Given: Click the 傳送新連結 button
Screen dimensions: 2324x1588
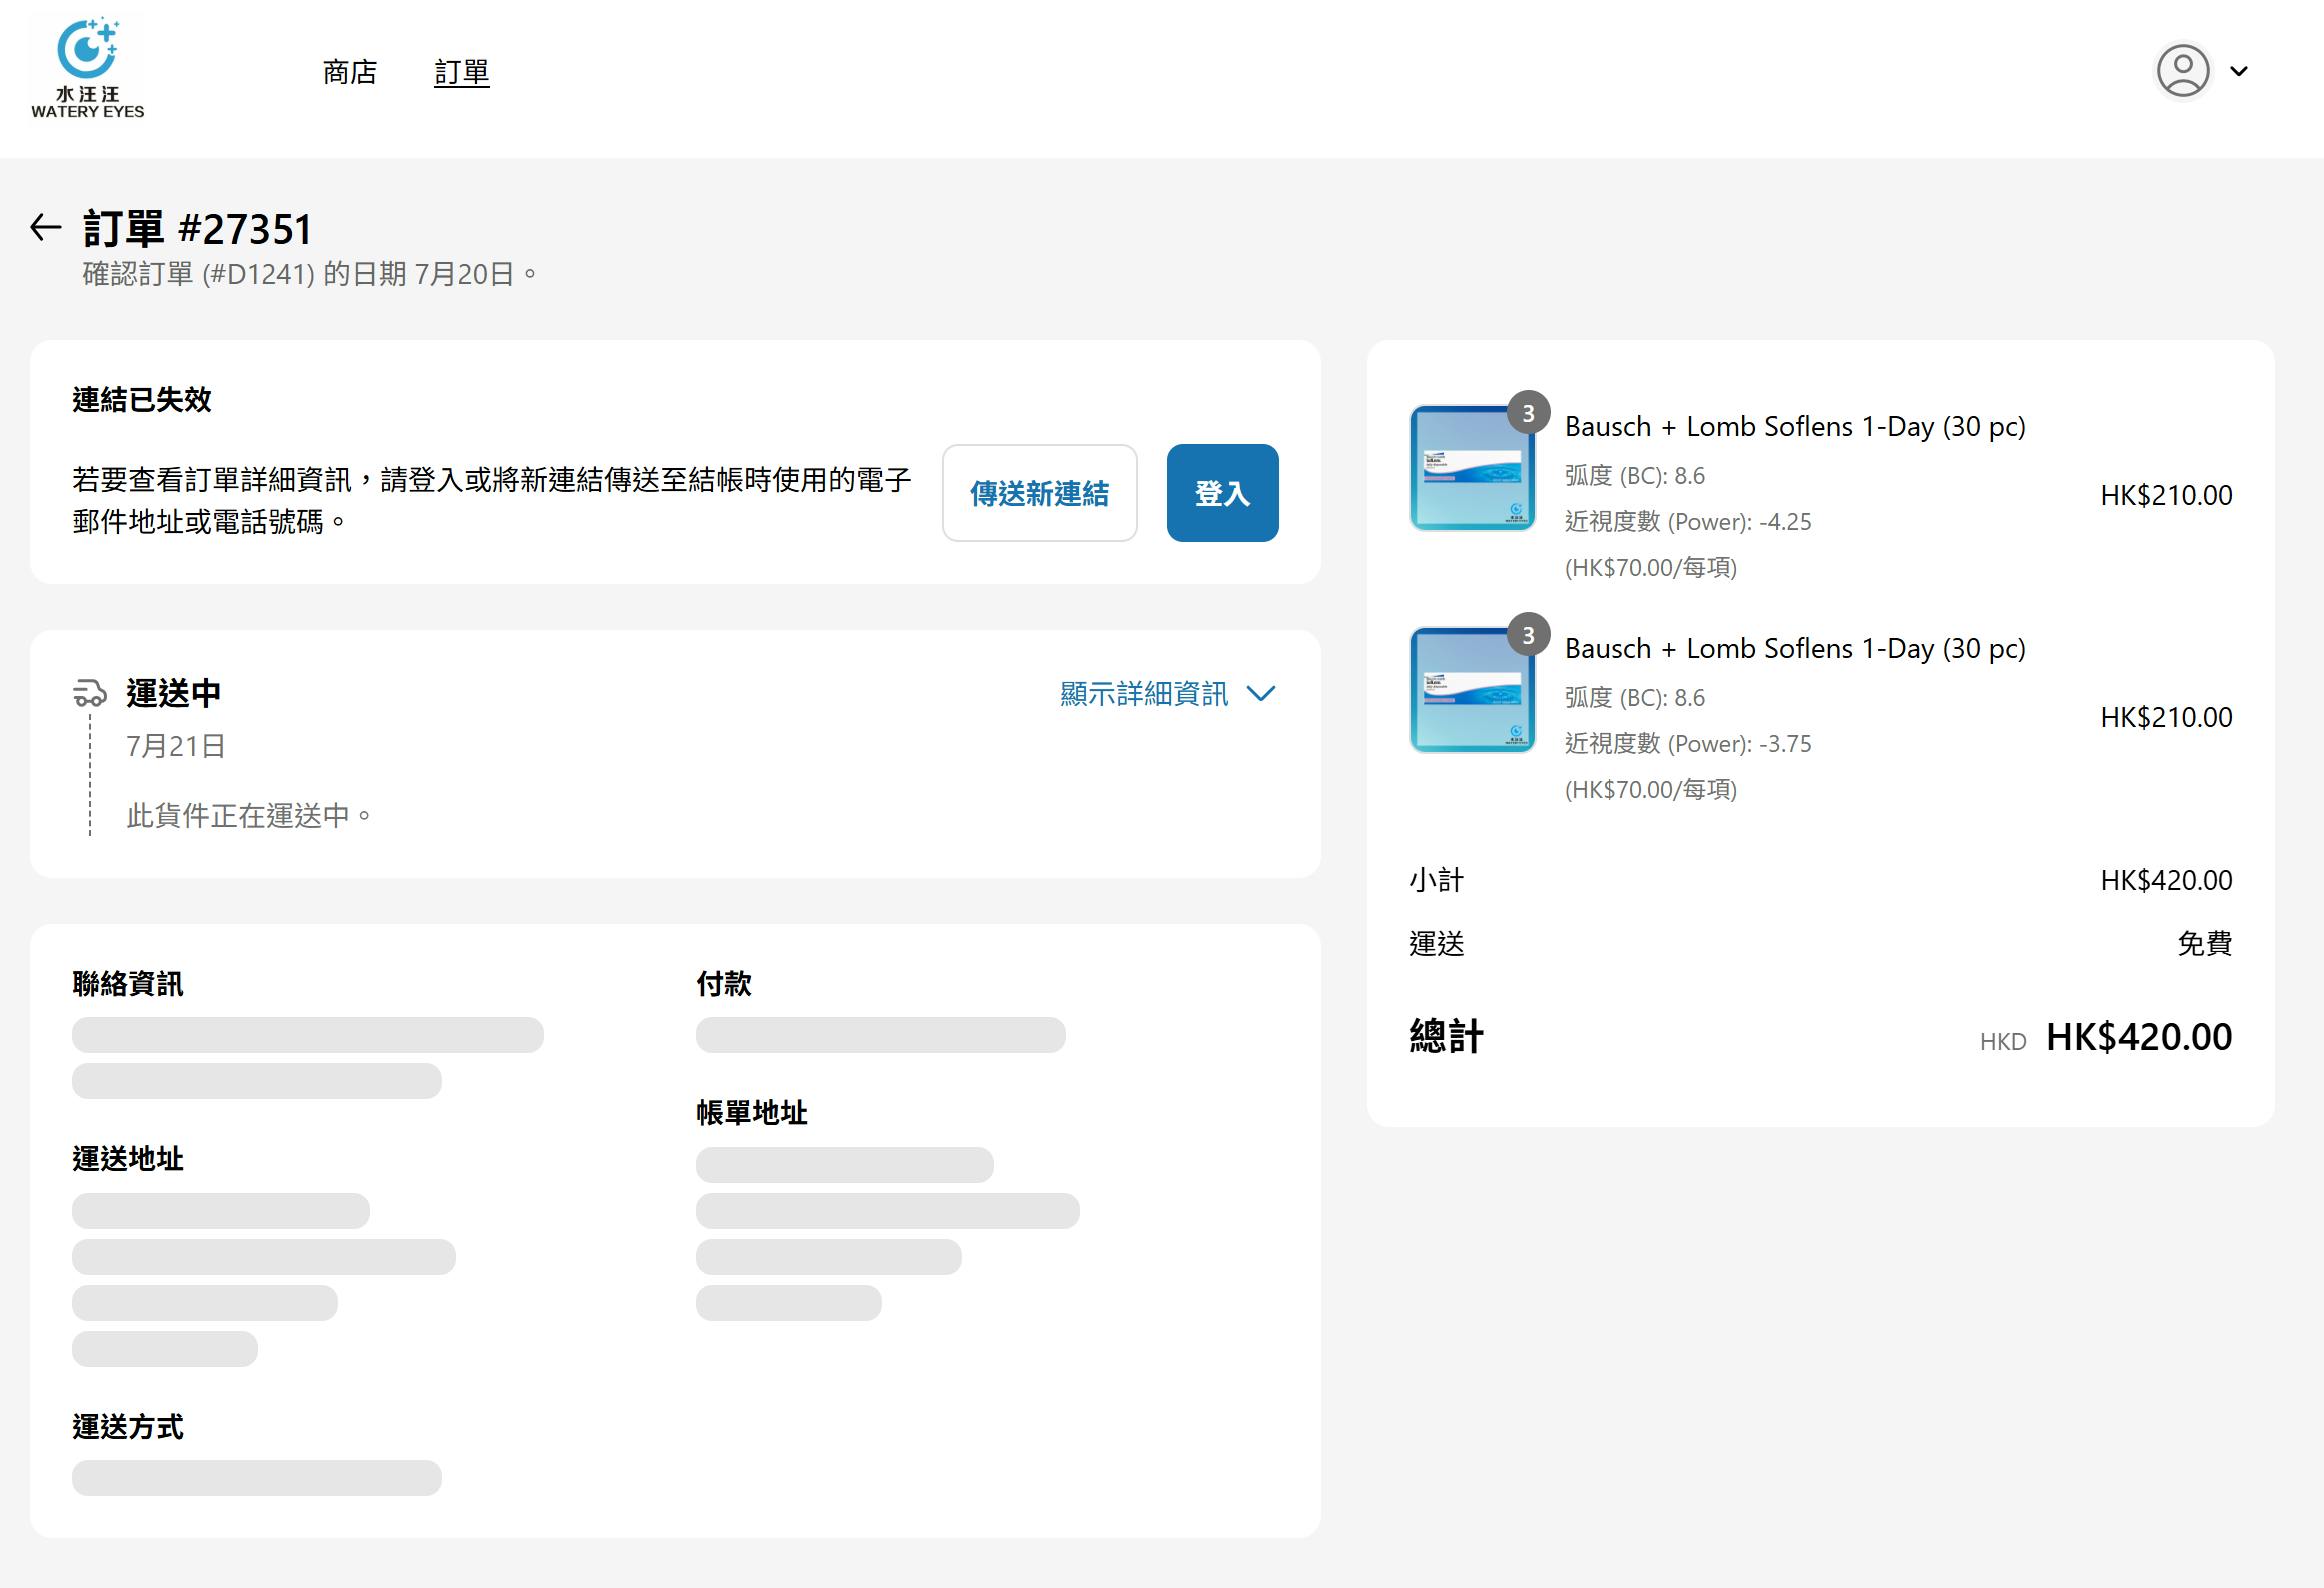Looking at the screenshot, I should (1039, 493).
